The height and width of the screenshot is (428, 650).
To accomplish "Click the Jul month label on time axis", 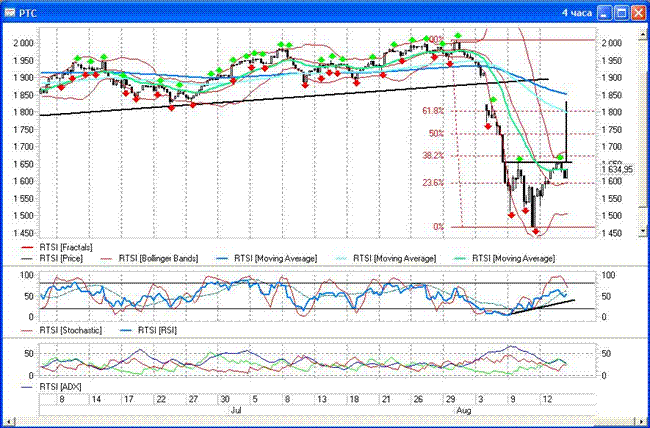I will pos(236,411).
